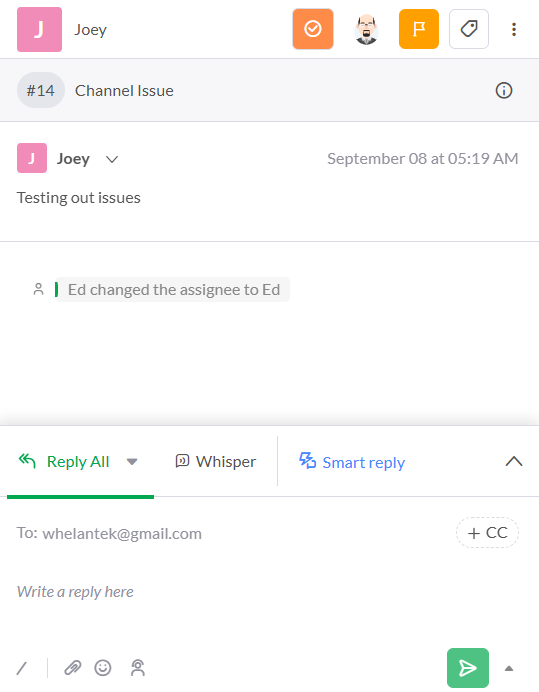Click the green send button
This screenshot has width=539, height=692.
[468, 668]
